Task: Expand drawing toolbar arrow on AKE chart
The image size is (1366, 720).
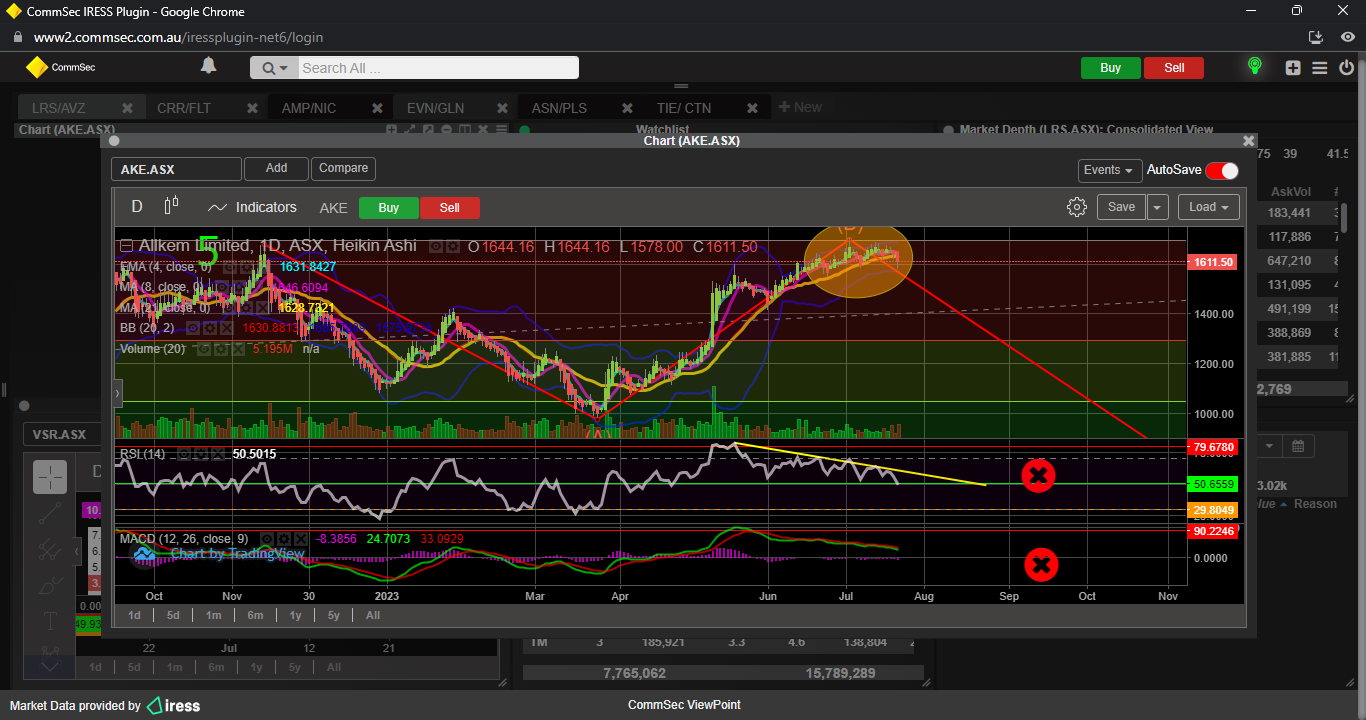Action: (x=117, y=394)
